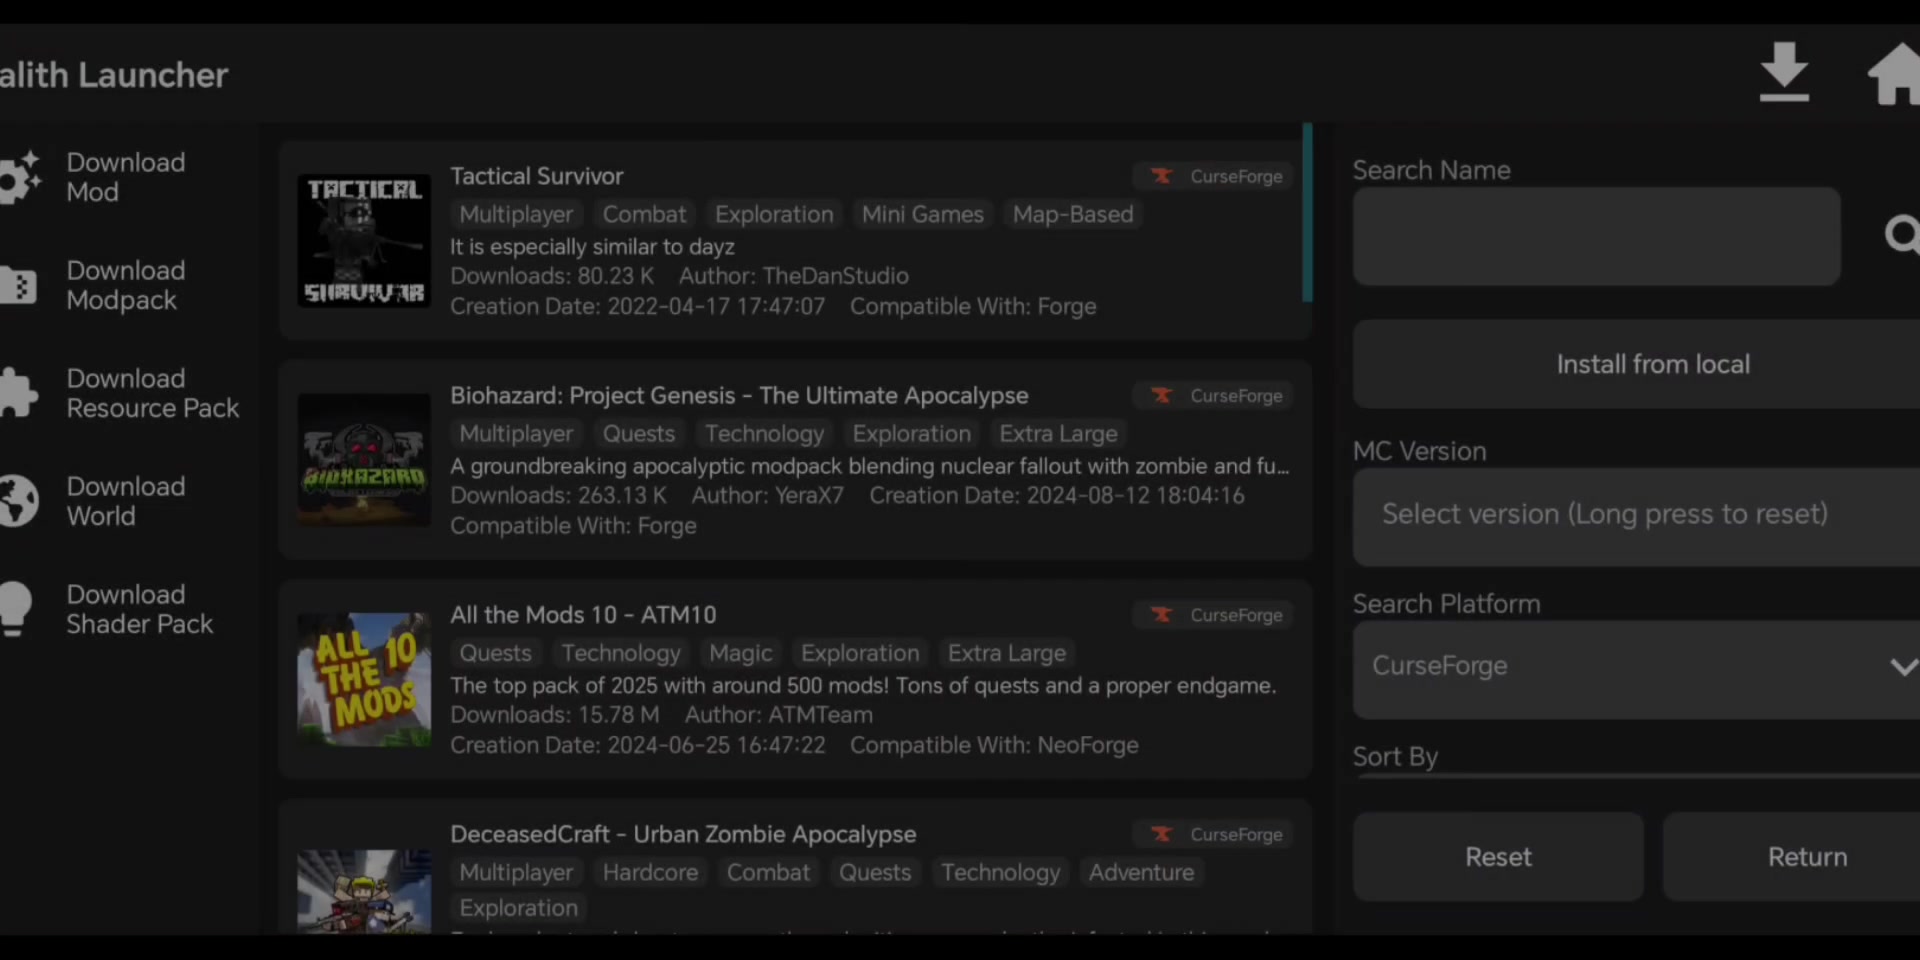This screenshot has width=1920, height=960.
Task: Click Multiplayer tag on Biohazard modpack
Action: click(x=516, y=434)
